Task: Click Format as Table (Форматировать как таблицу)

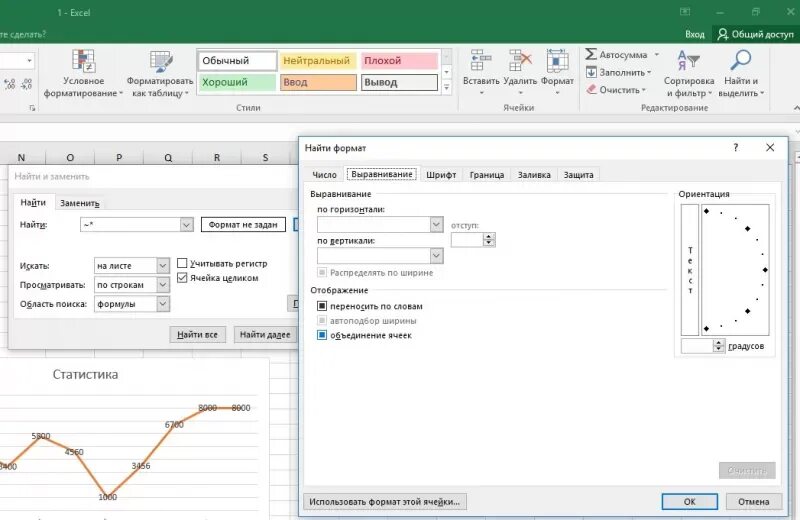Action: (160, 73)
